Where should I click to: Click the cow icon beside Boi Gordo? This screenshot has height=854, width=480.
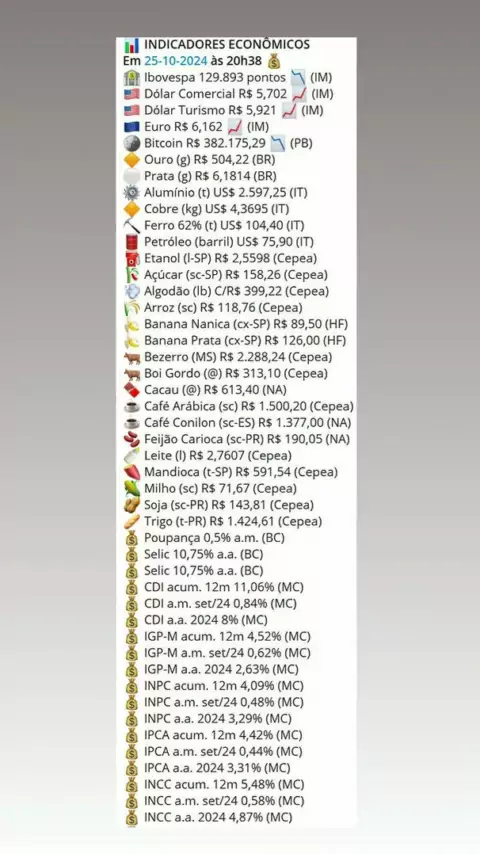pyautogui.click(x=131, y=374)
